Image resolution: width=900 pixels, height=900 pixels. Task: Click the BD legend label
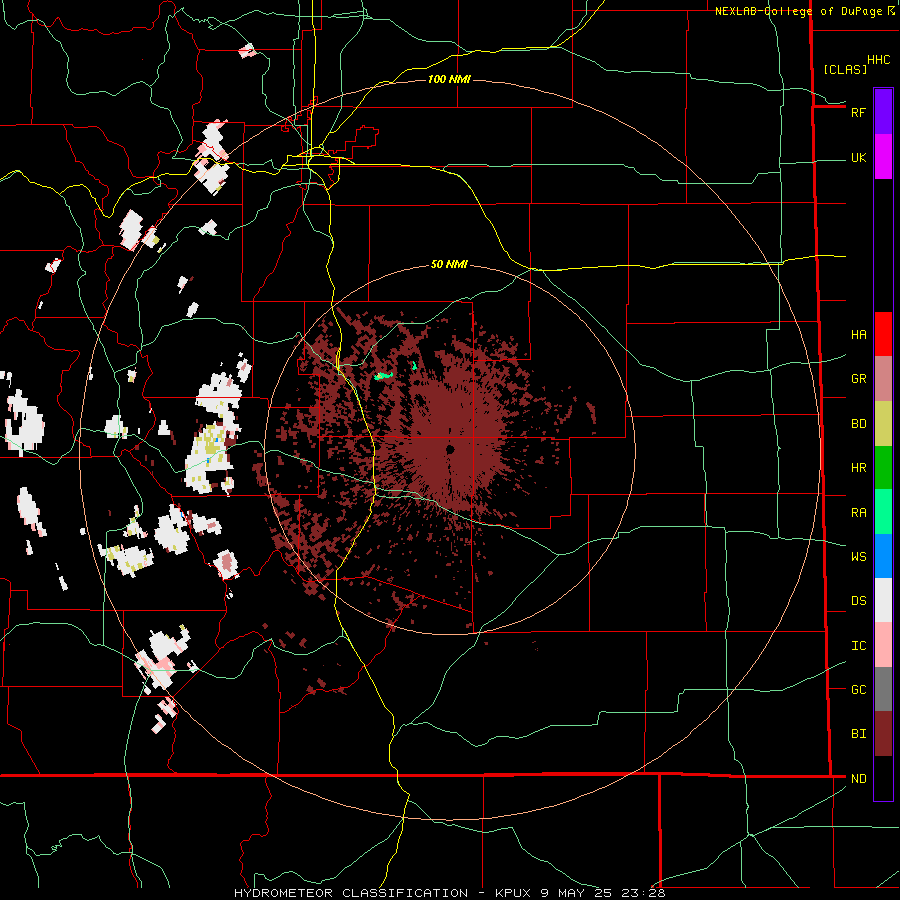pos(858,424)
